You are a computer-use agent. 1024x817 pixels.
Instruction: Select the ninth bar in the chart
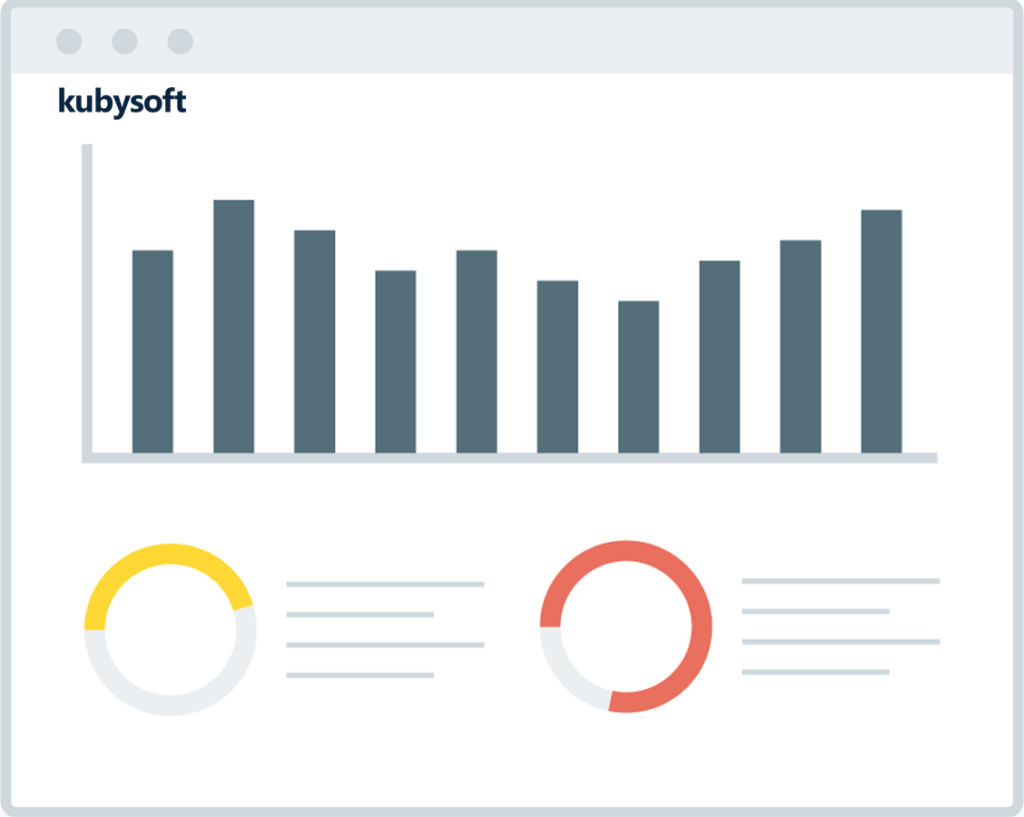click(800, 346)
